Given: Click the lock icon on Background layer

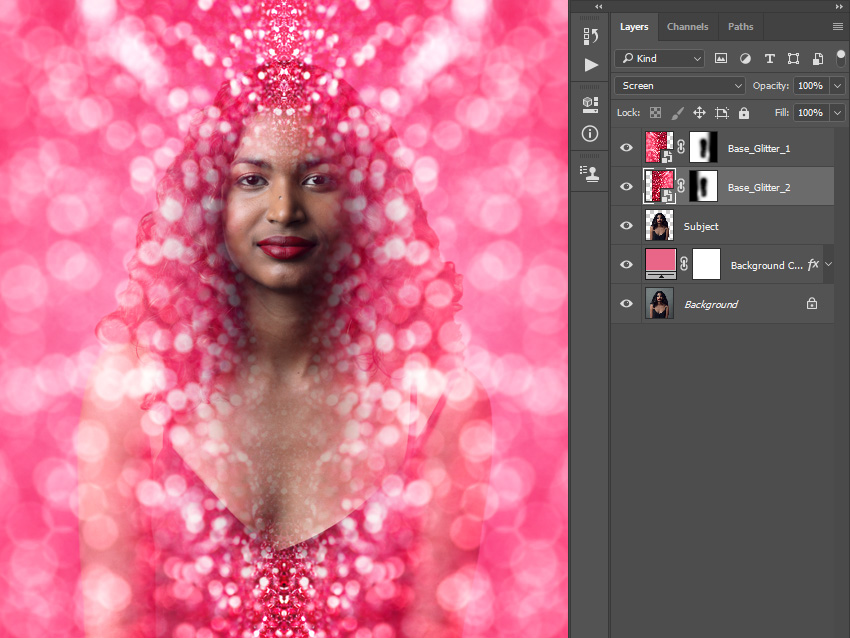Looking at the screenshot, I should pos(812,304).
